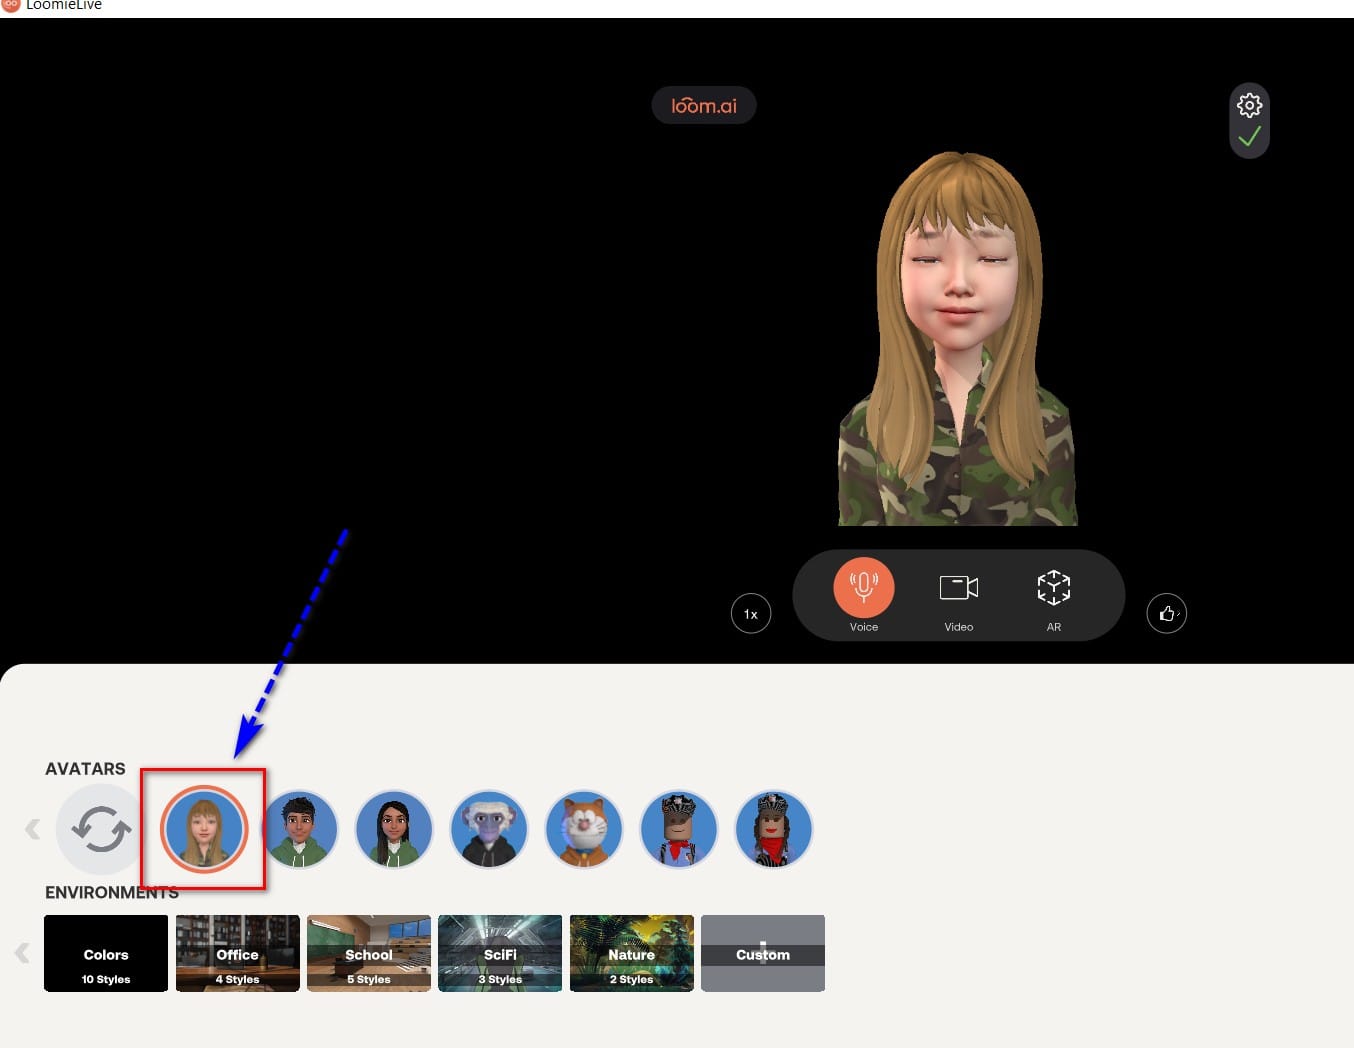Open the settings gear icon

(1249, 105)
